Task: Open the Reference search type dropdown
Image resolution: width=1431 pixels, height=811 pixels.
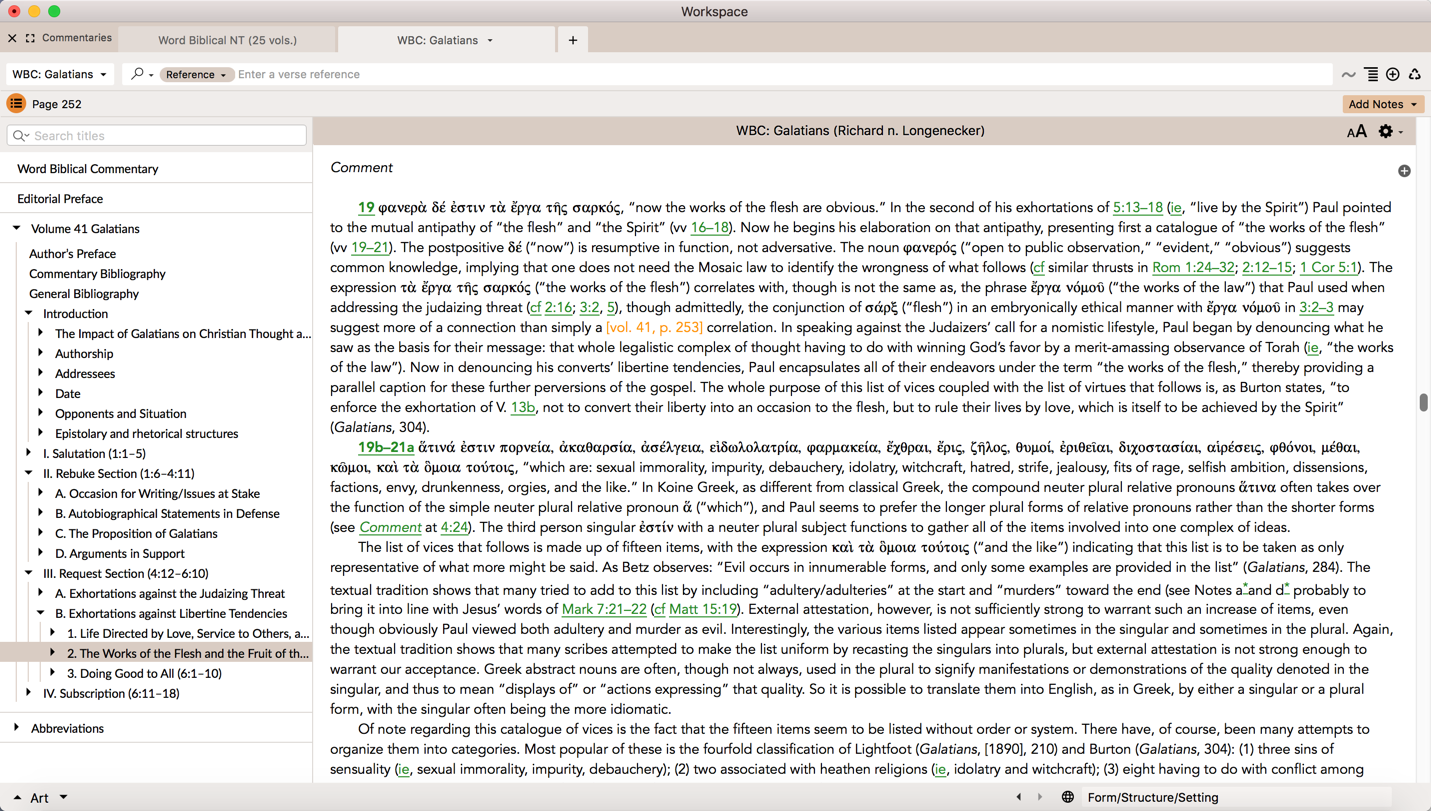Action: click(196, 74)
